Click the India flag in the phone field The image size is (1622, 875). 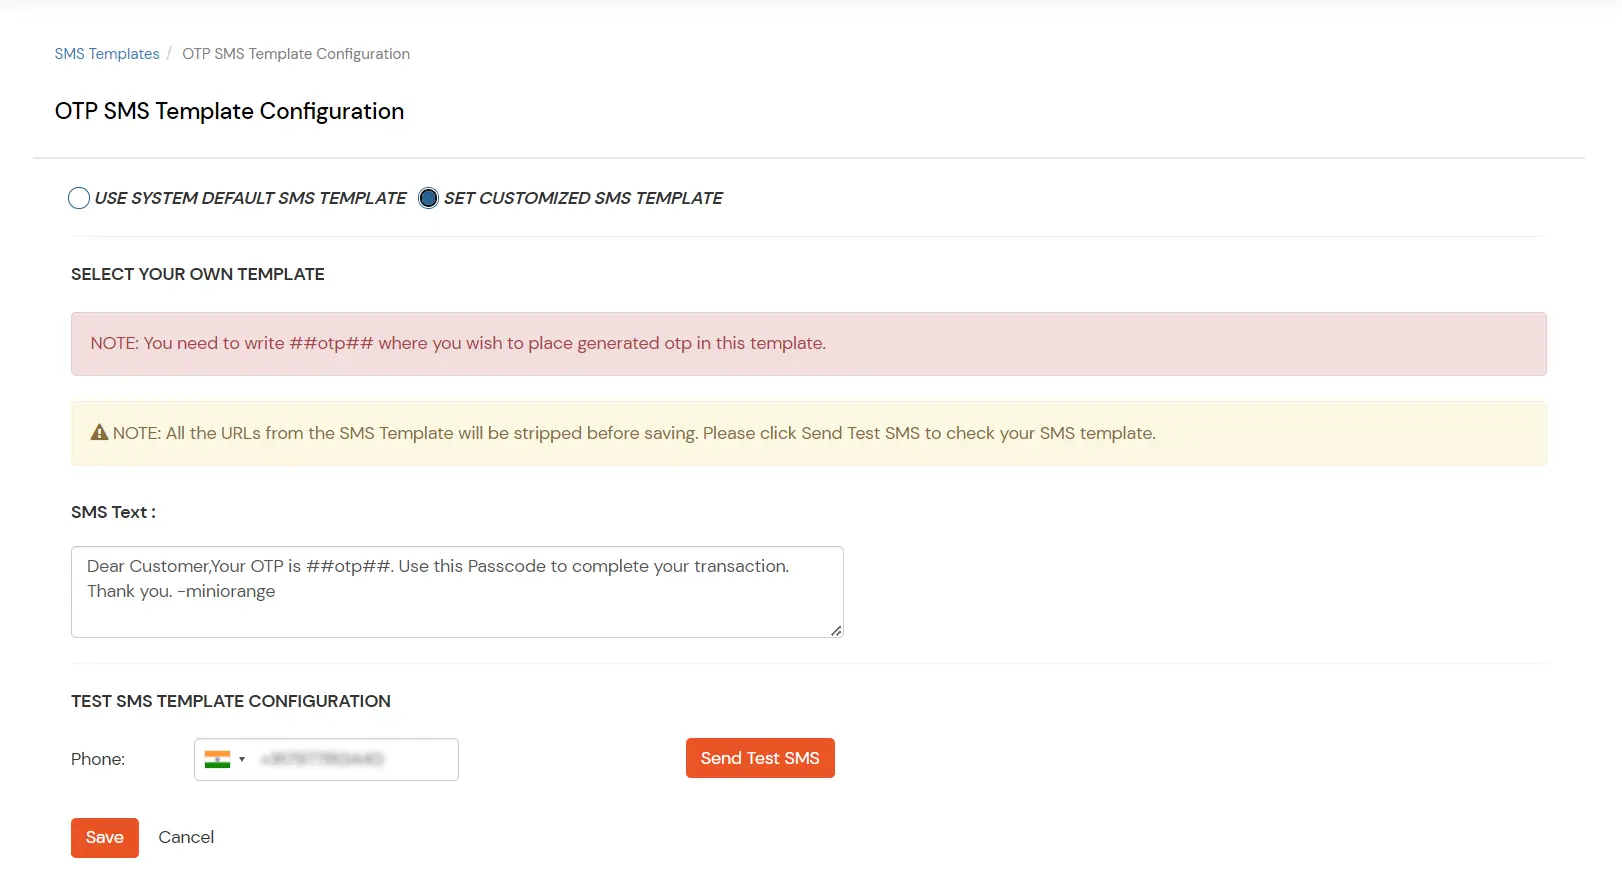coord(218,759)
